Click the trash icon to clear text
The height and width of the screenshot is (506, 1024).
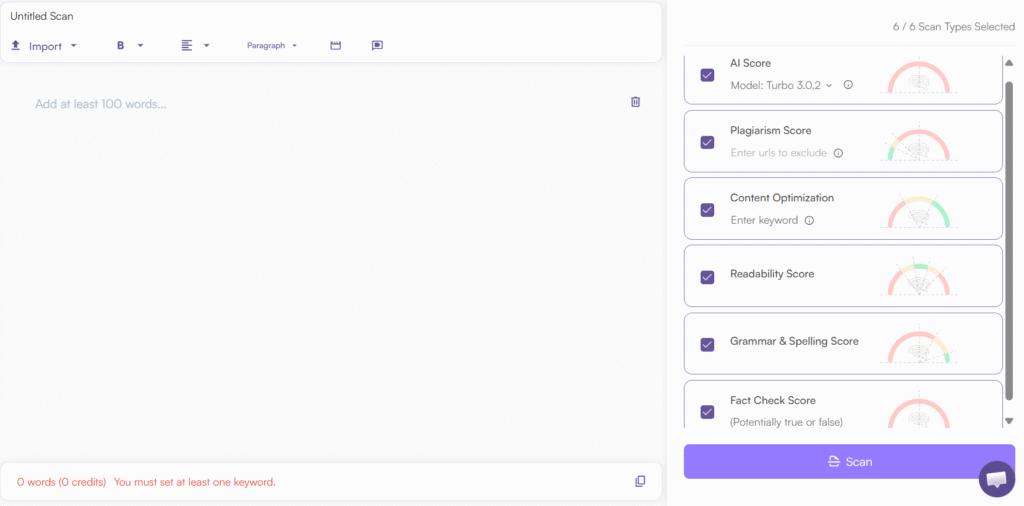[635, 102]
